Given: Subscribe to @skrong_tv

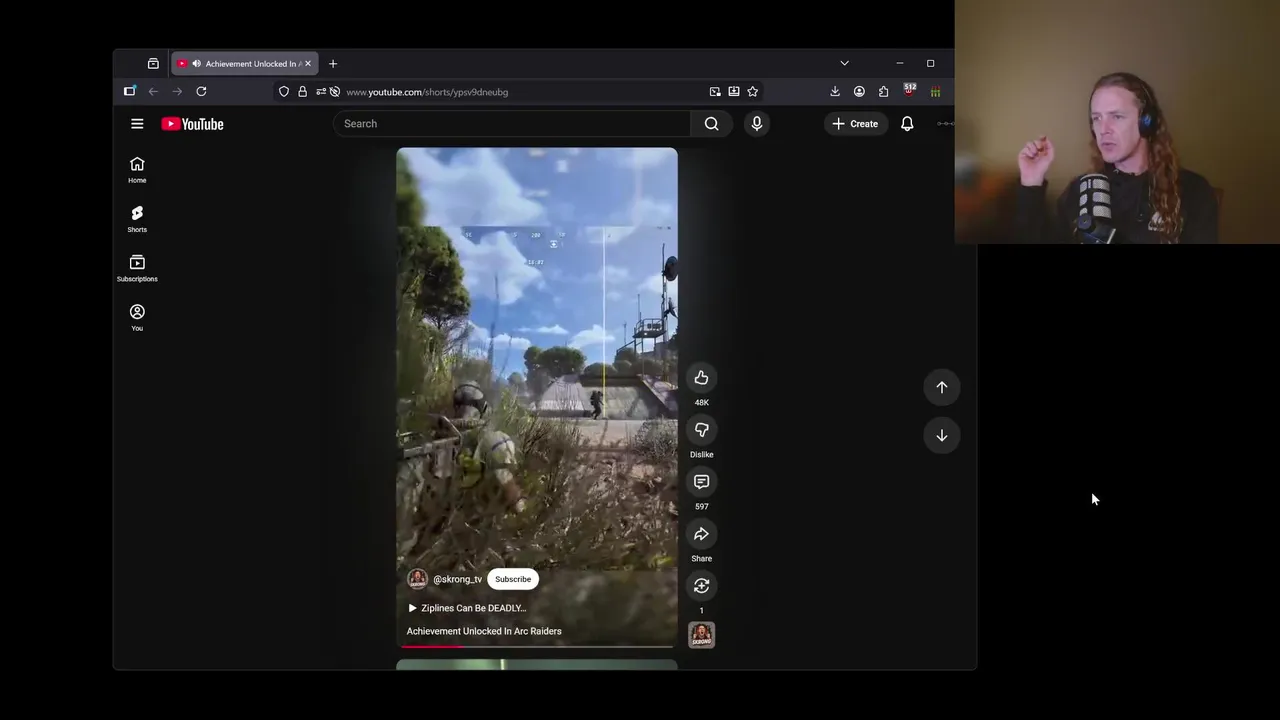Looking at the screenshot, I should (513, 579).
